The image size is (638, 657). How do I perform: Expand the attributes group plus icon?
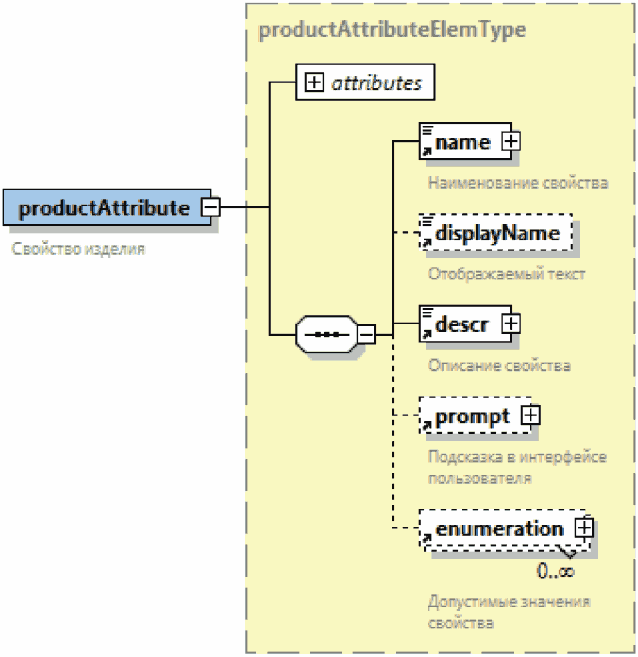314,83
